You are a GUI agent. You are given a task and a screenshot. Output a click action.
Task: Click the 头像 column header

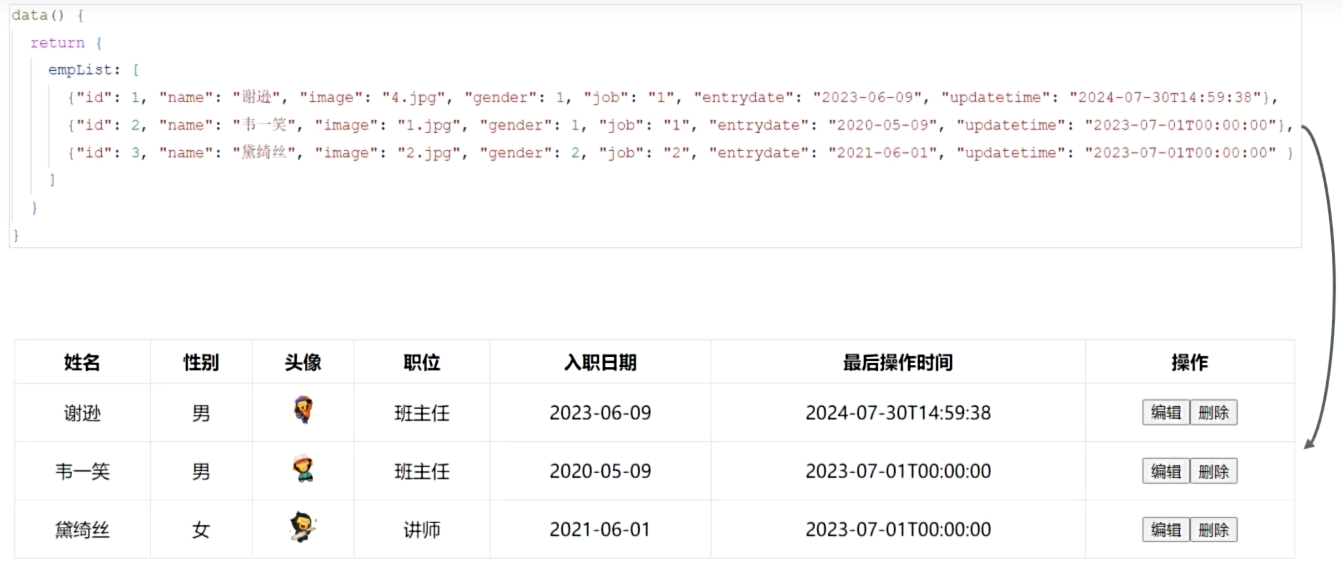(303, 362)
